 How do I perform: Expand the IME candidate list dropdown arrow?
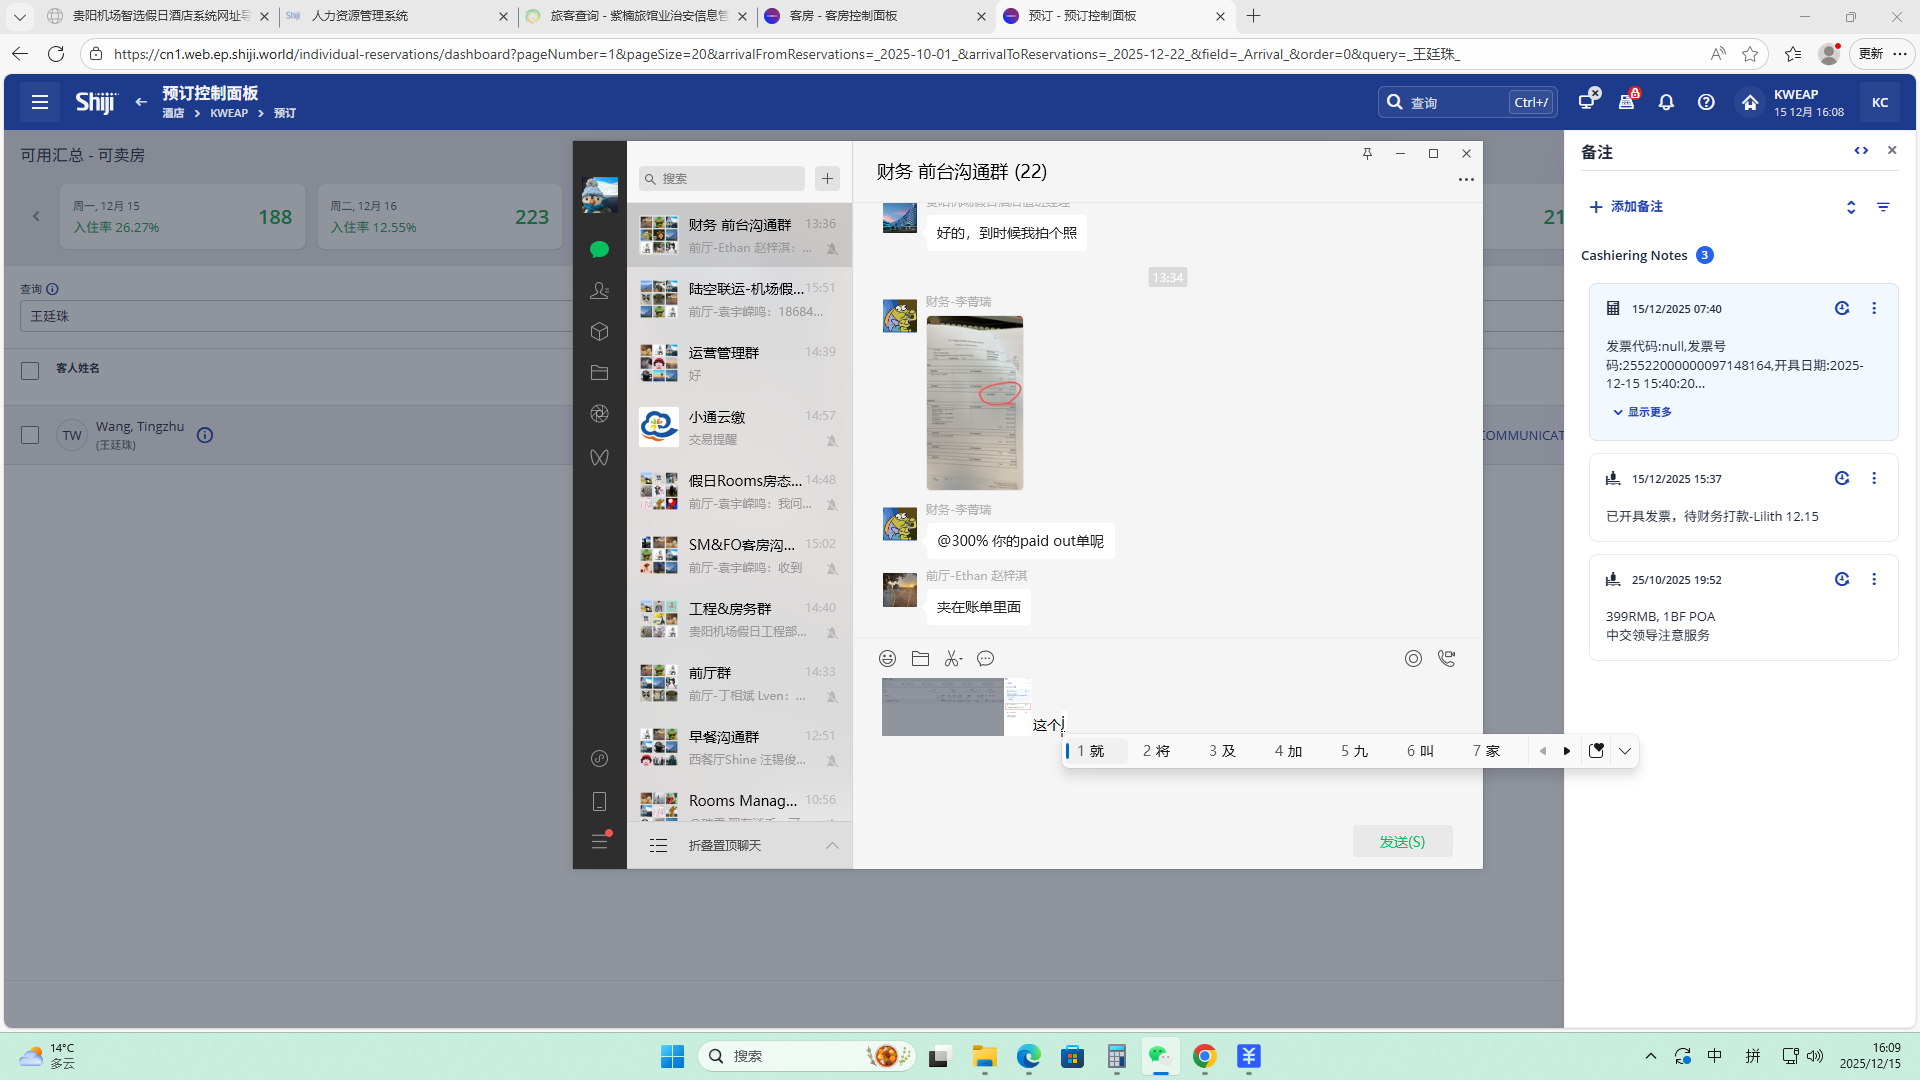(1625, 751)
